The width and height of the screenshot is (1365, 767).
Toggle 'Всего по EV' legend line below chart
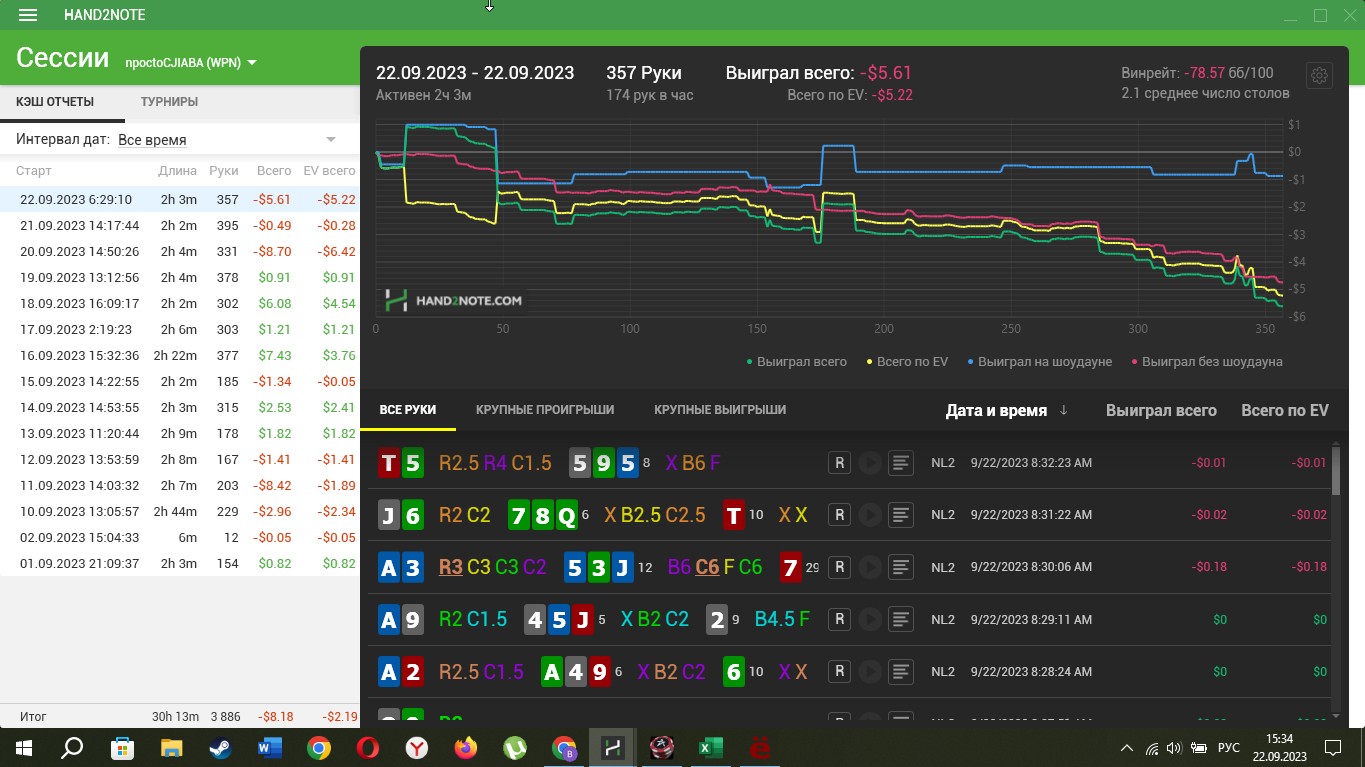907,361
